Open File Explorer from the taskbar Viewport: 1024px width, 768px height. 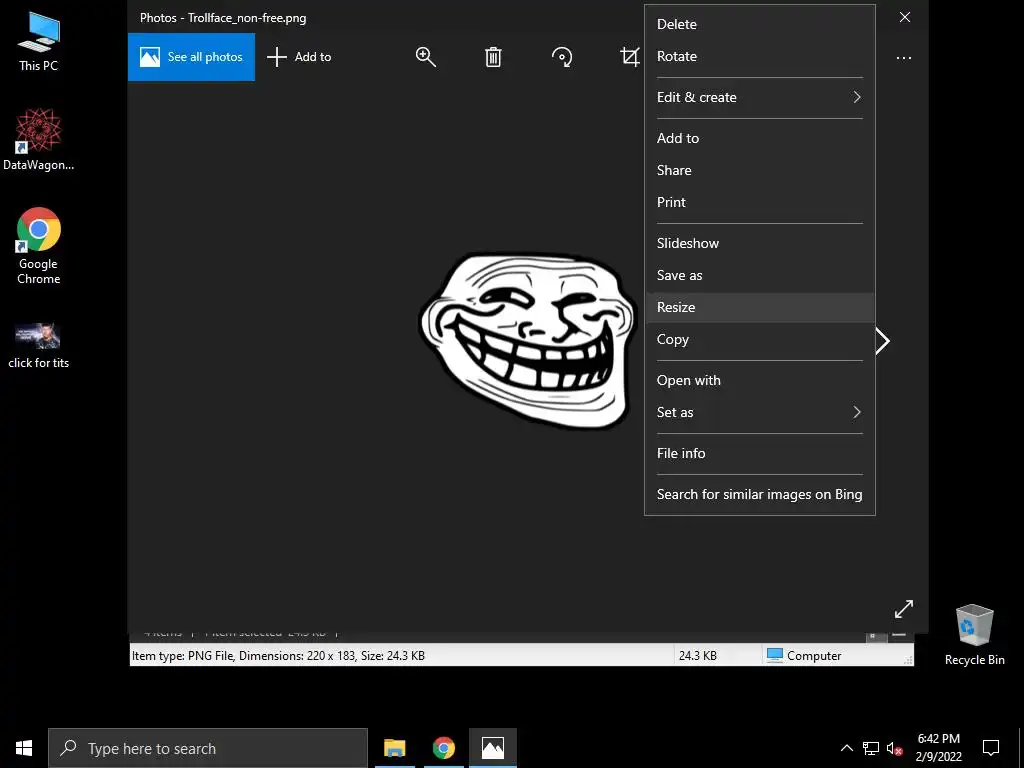click(x=394, y=748)
